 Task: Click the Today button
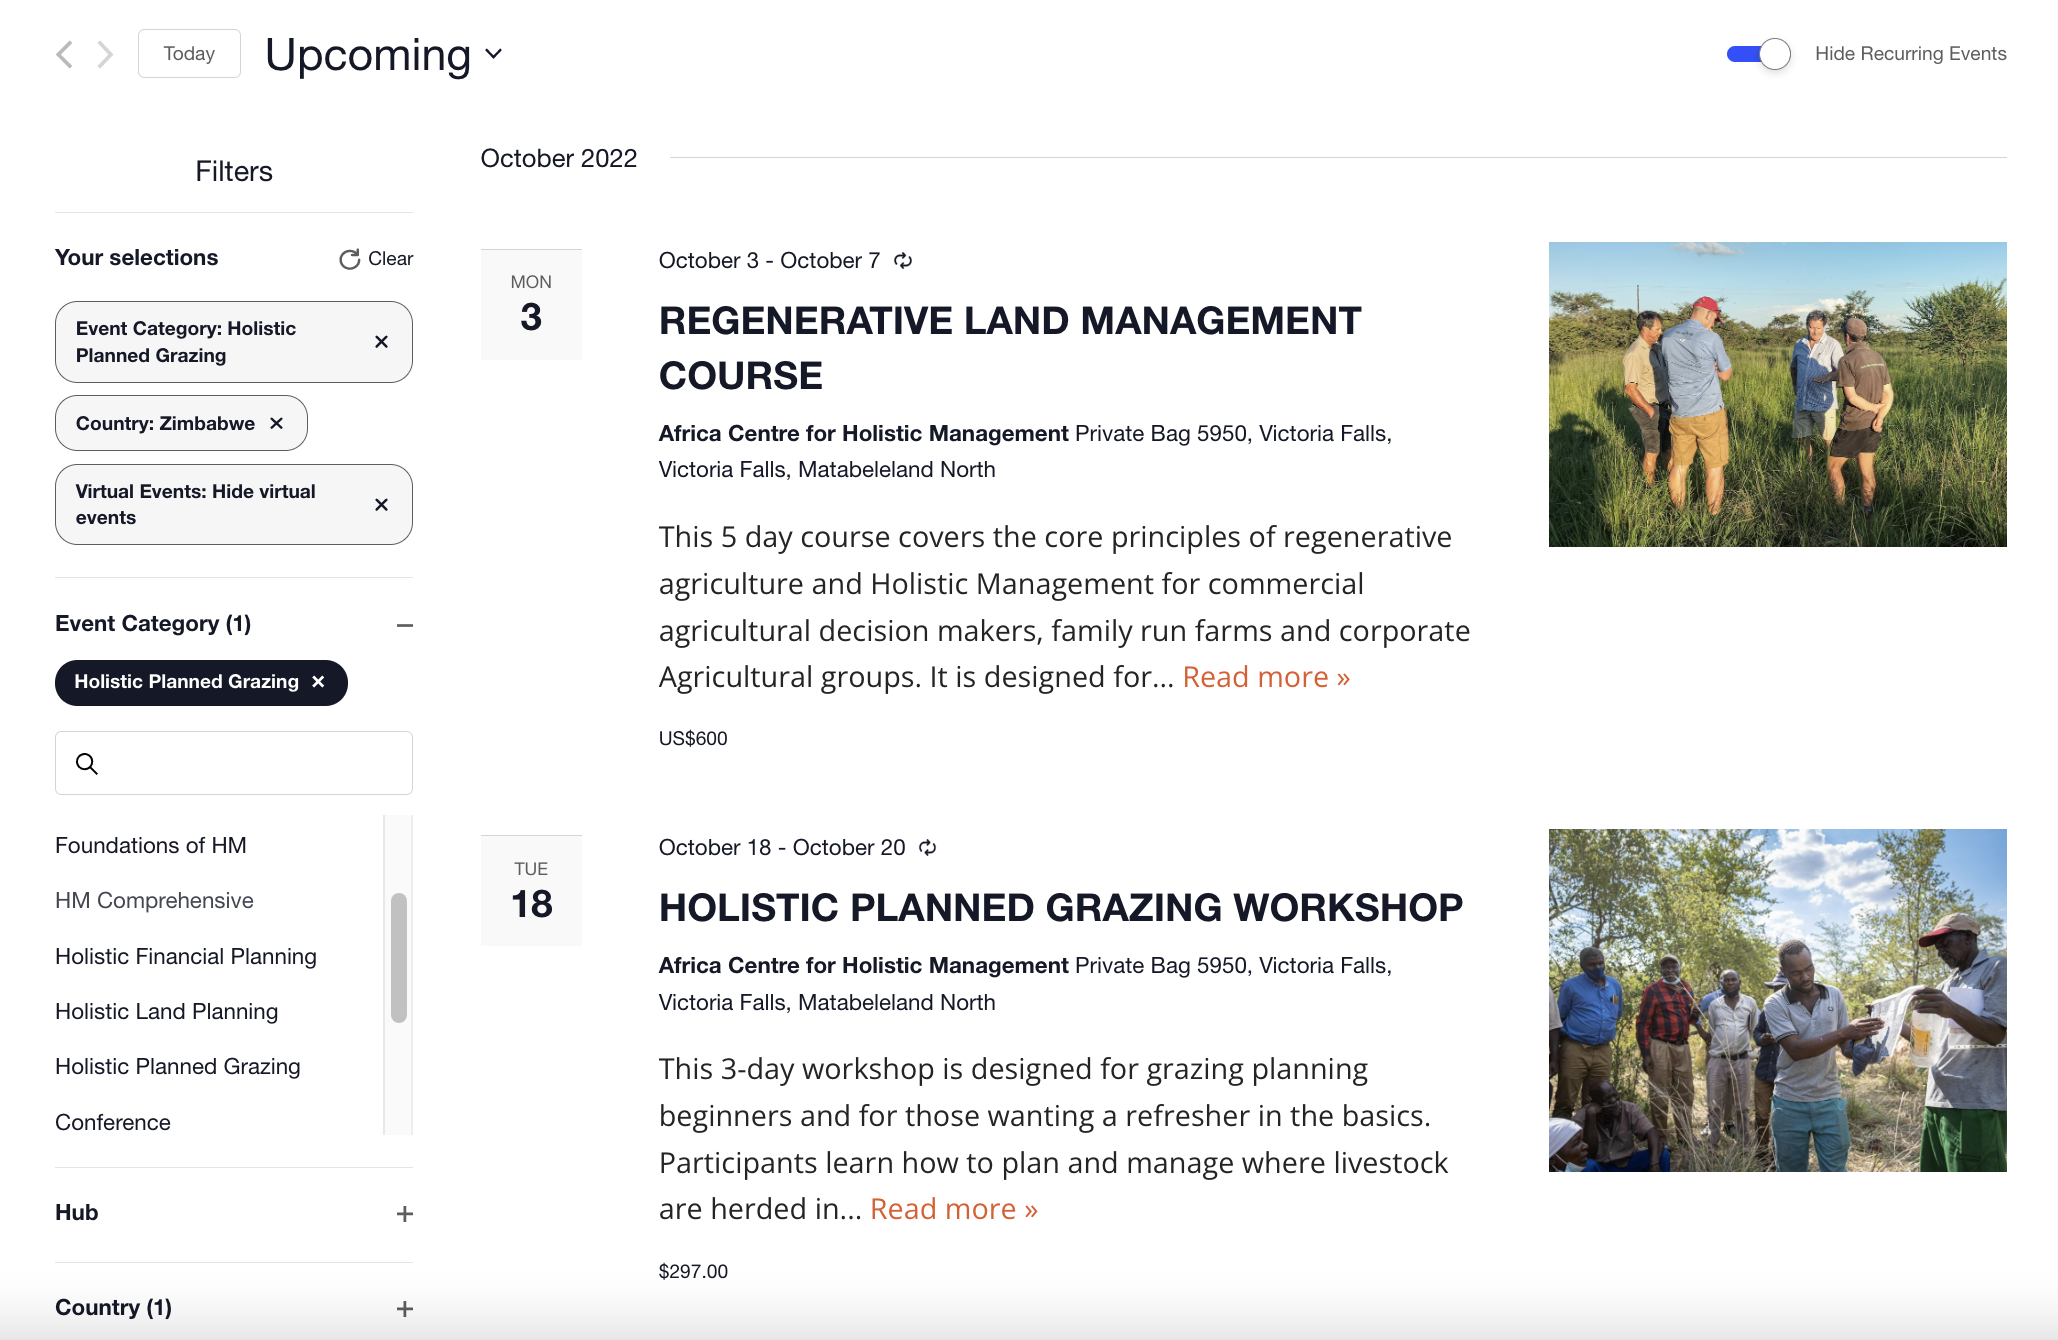(189, 54)
